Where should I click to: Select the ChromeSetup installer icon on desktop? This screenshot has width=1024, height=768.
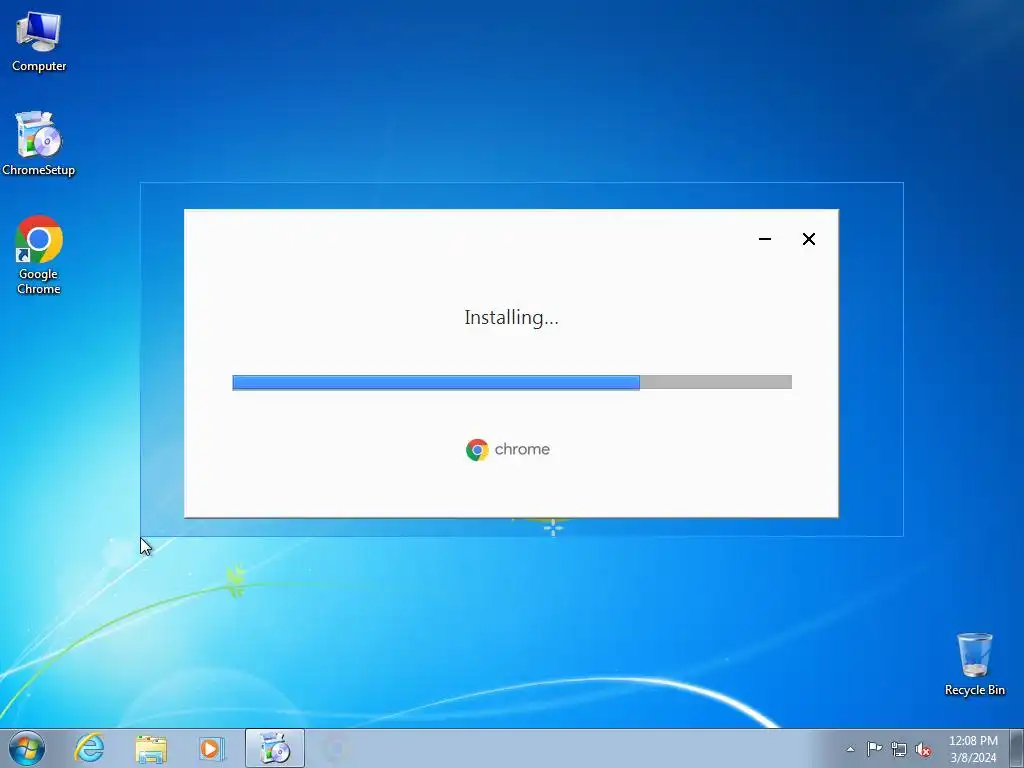point(39,143)
